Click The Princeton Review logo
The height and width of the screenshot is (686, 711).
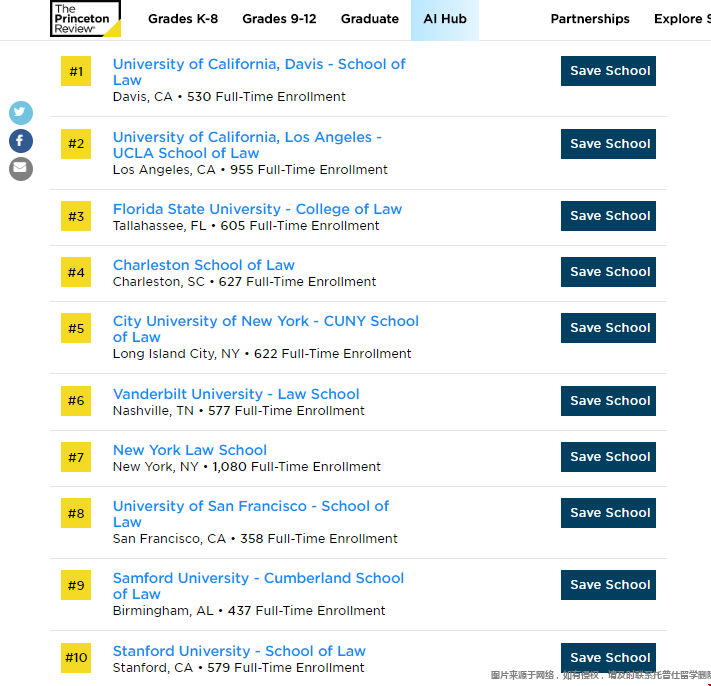point(85,18)
